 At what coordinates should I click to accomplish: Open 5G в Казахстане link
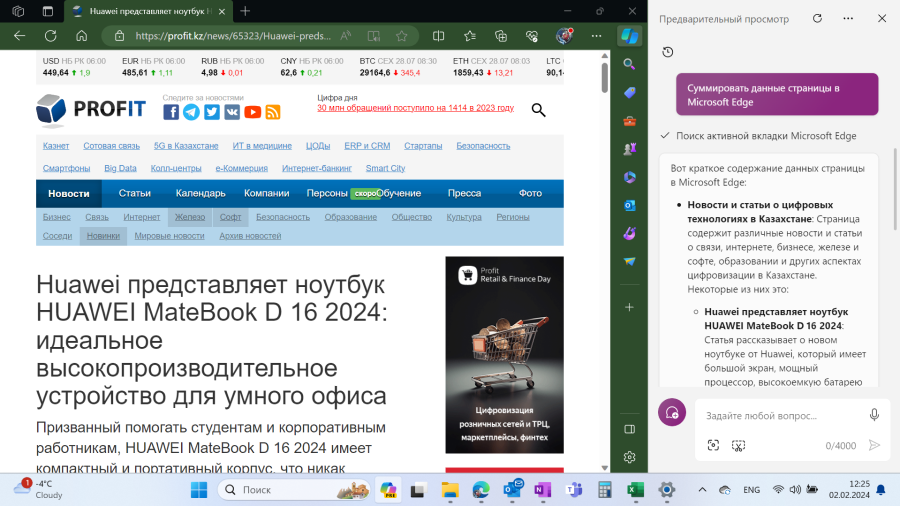[x=186, y=146]
